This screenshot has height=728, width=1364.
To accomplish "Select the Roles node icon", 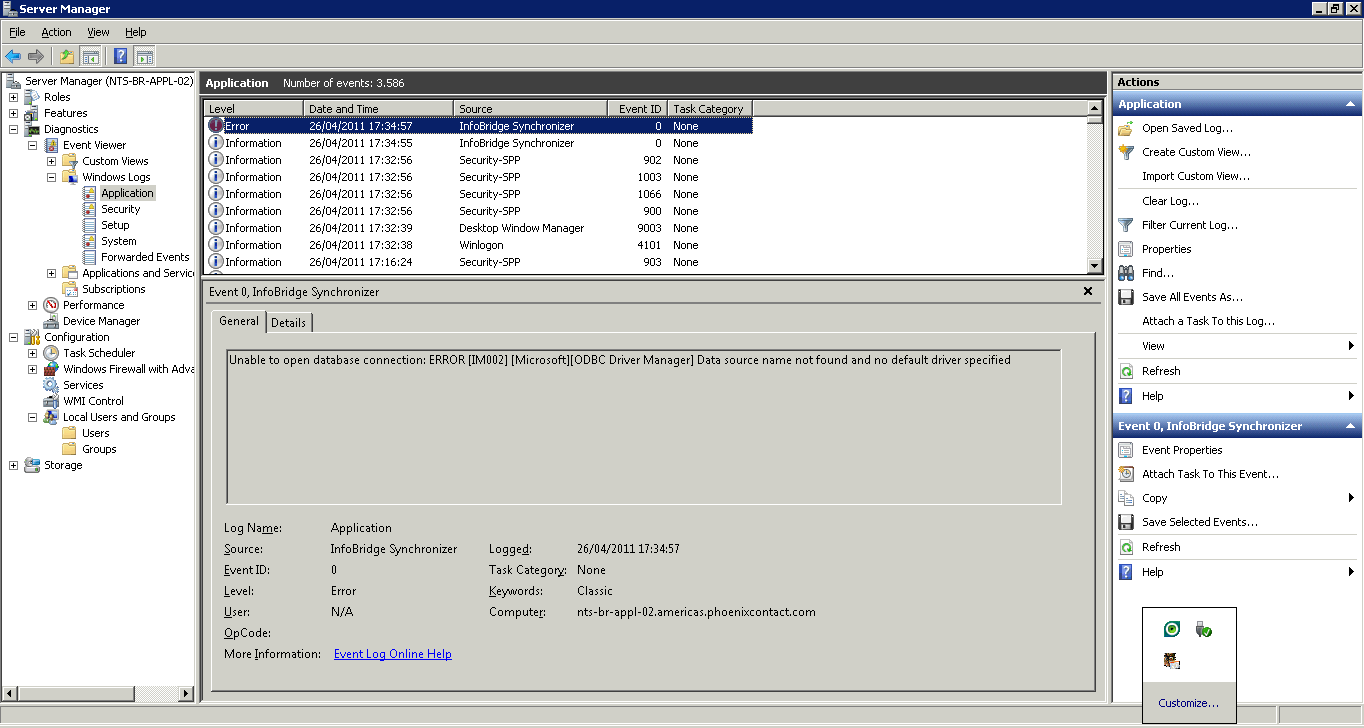I will [32, 97].
